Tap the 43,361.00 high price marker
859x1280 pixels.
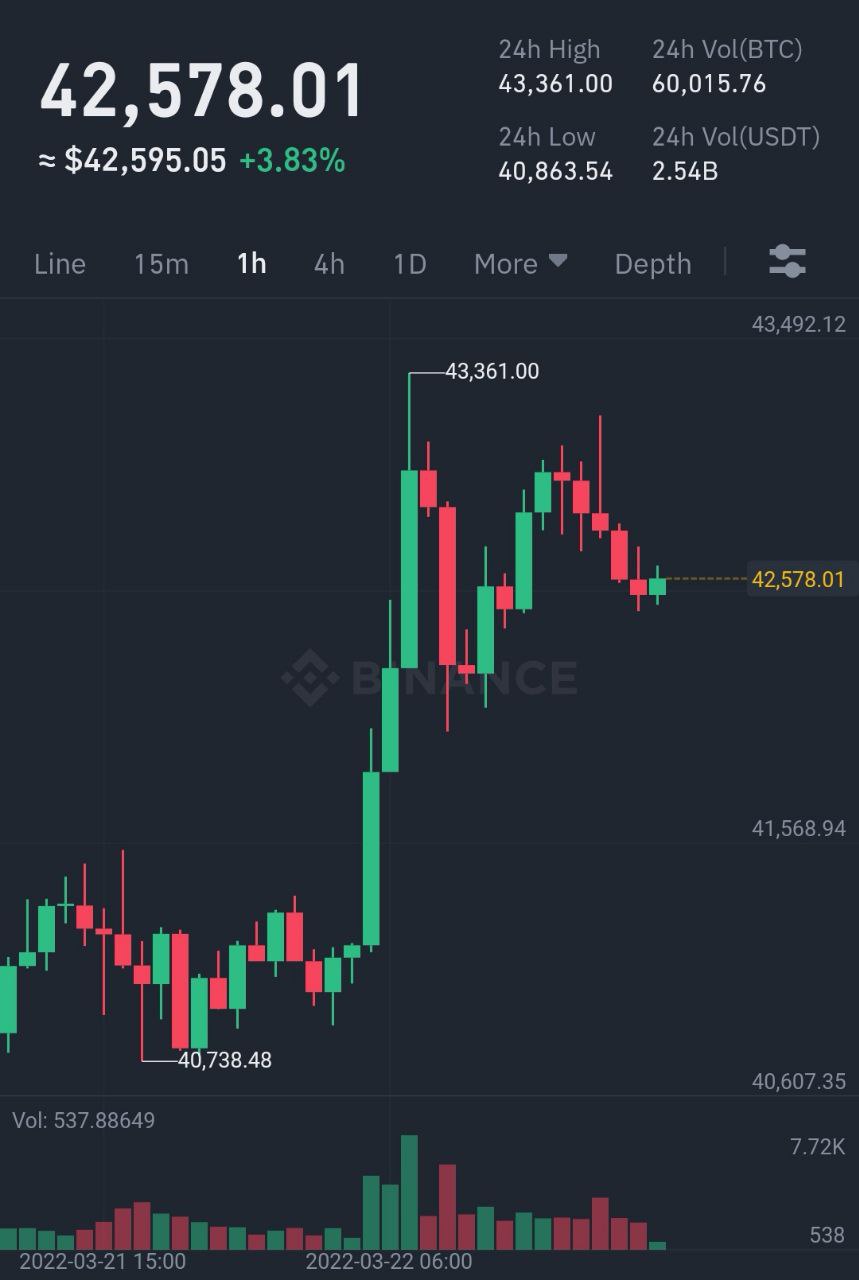492,372
